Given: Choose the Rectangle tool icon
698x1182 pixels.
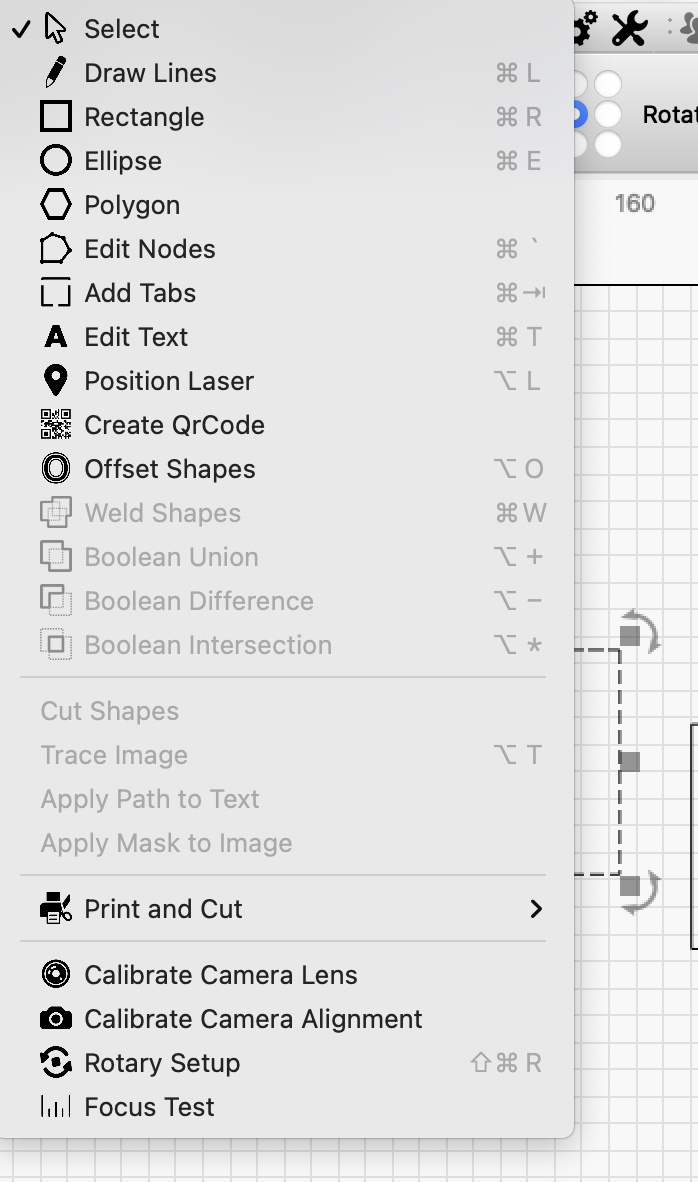Looking at the screenshot, I should [x=55, y=117].
